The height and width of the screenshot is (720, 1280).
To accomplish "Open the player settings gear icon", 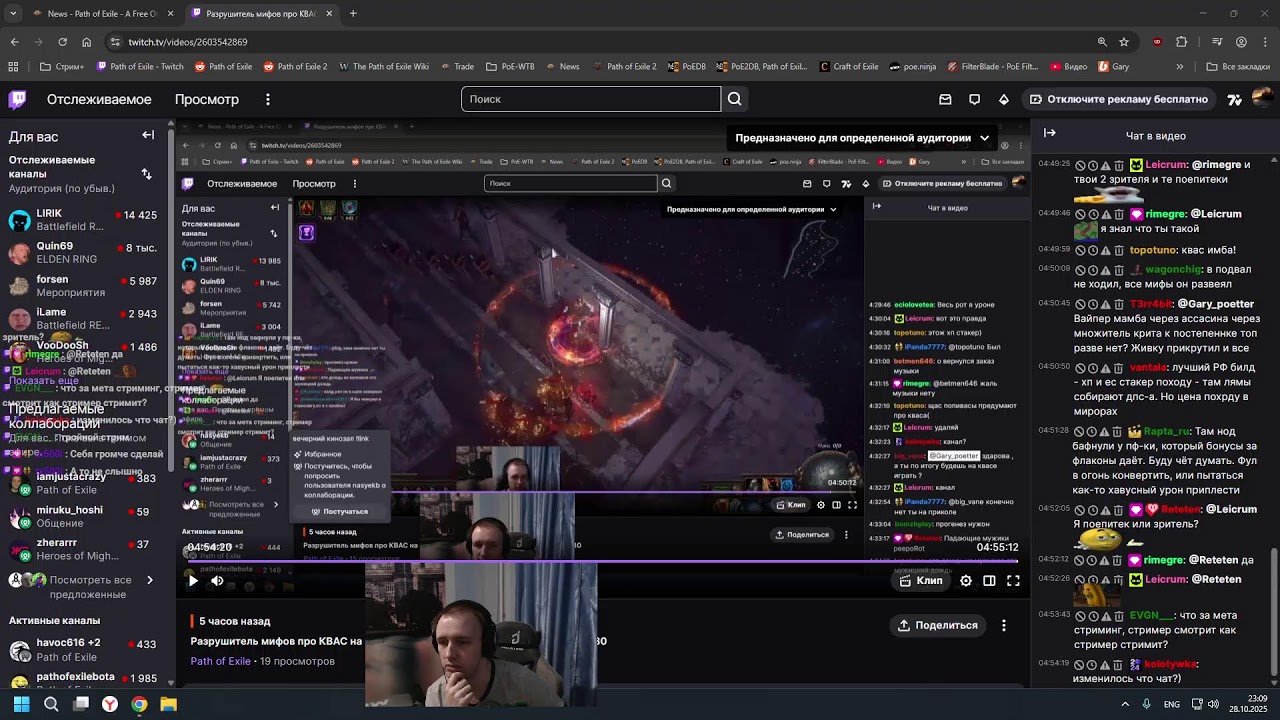I will tap(966, 581).
